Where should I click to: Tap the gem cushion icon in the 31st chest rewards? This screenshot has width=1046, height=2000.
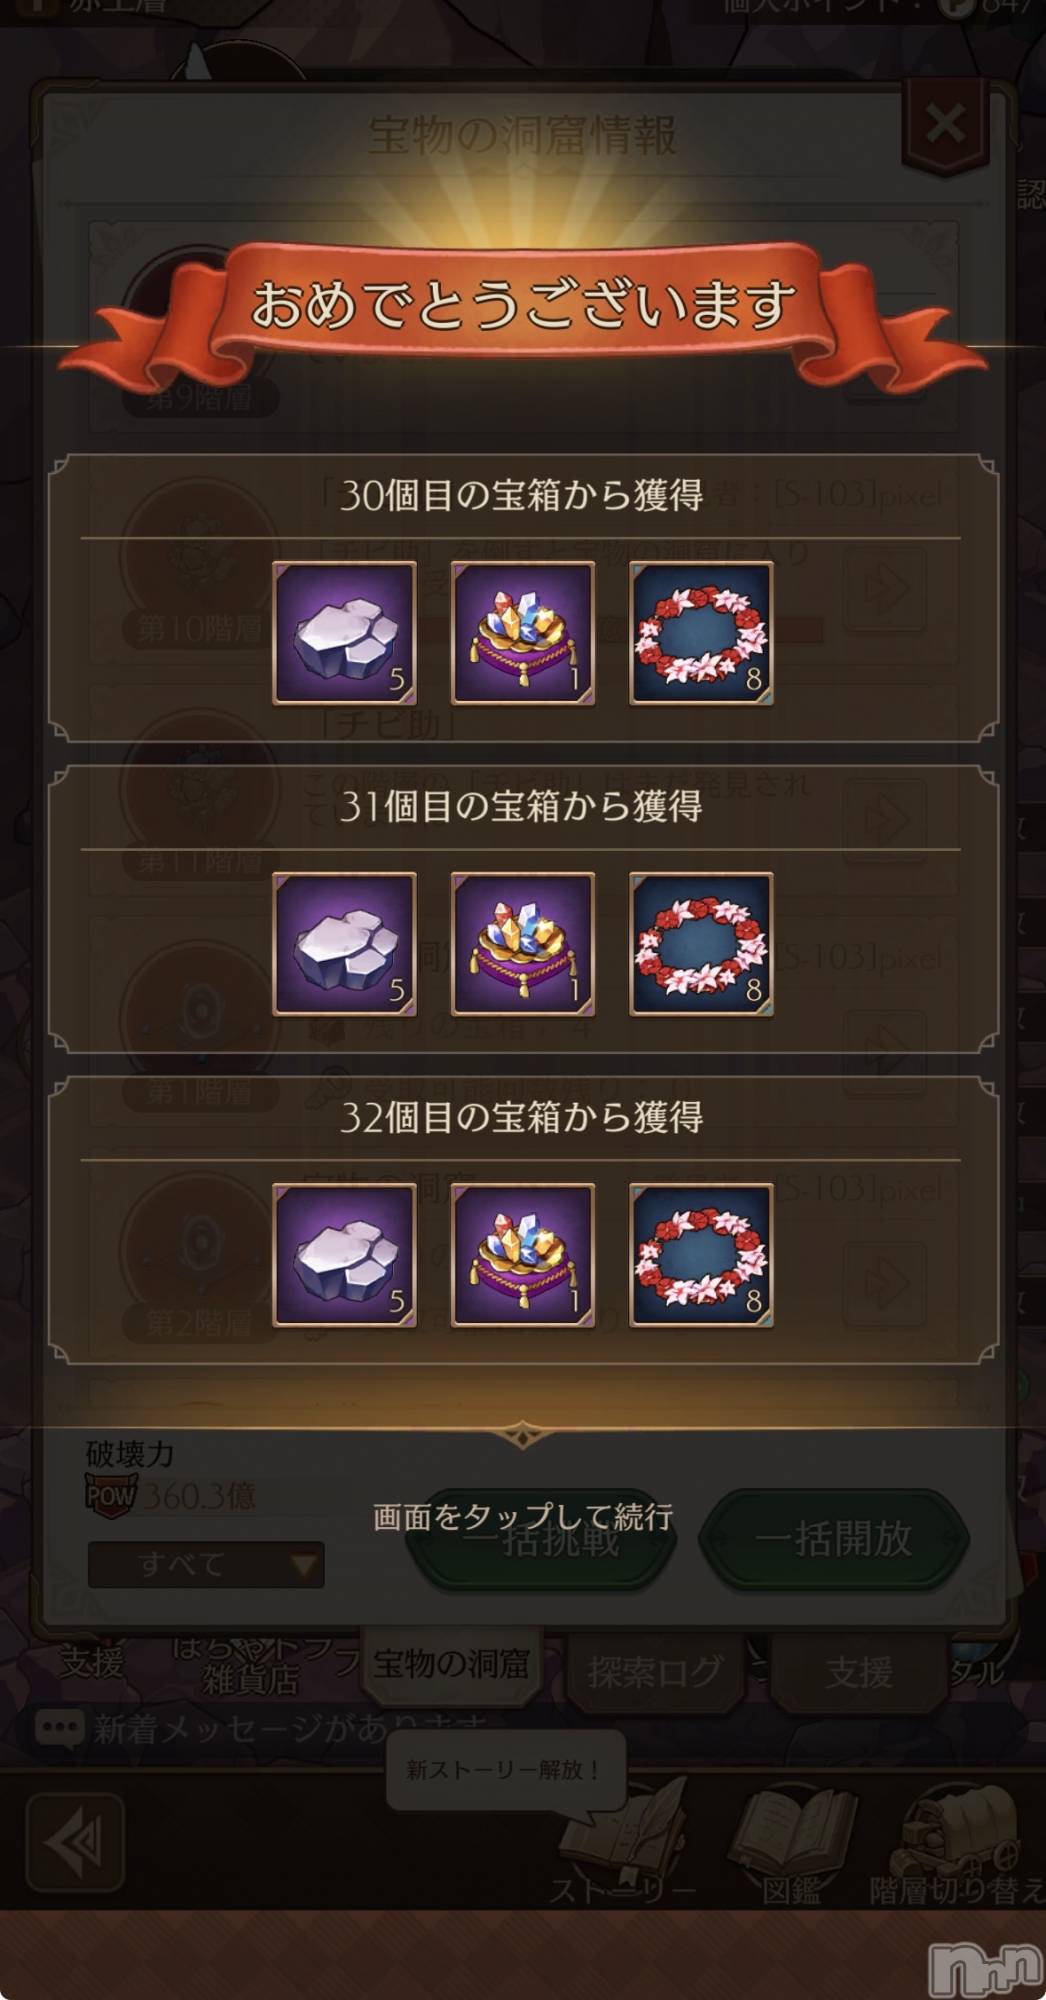click(x=522, y=944)
